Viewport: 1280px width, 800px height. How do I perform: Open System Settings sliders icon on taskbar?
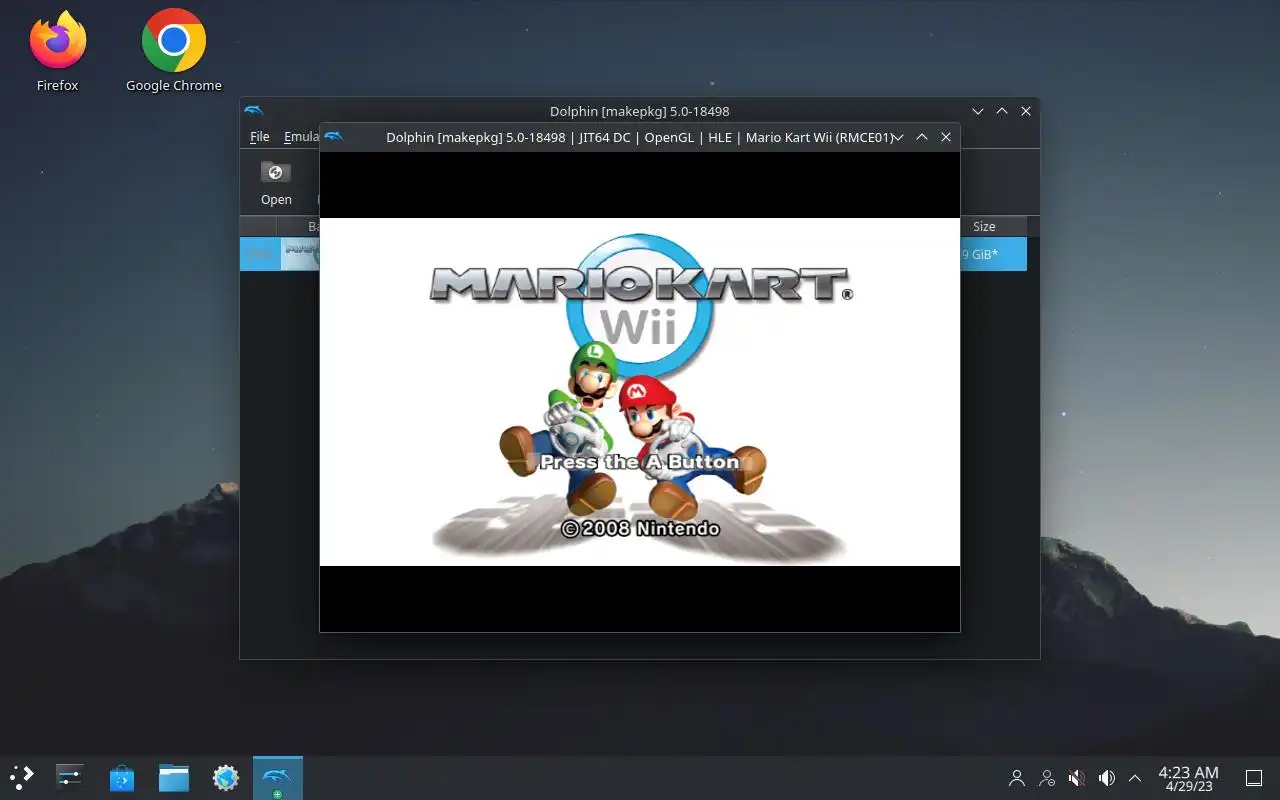(70, 777)
